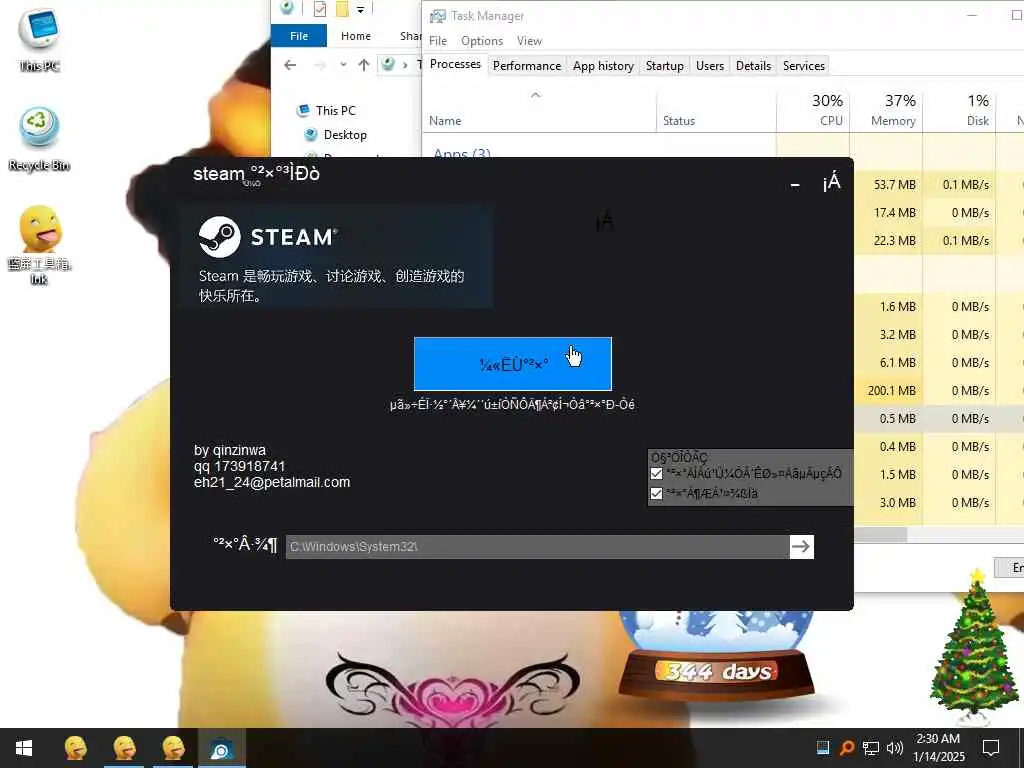Screen dimensions: 1024x768
Task: Click Explorer quick access new folder icon
Action: point(342,9)
